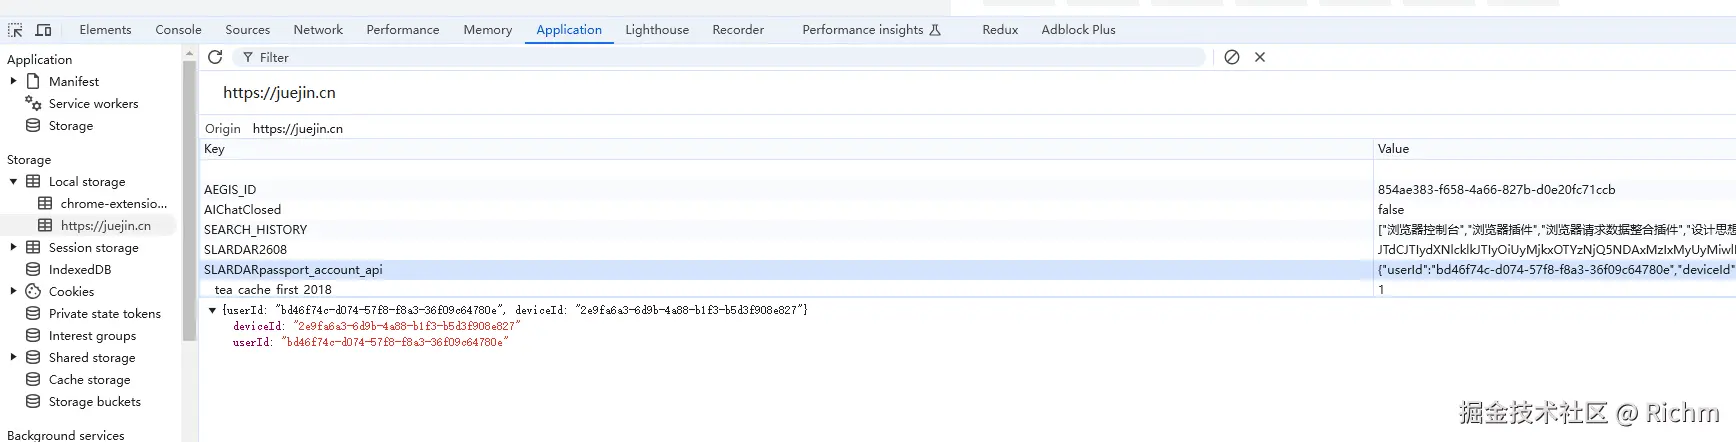Click the delete selected X icon
Viewport: 1736px width, 442px height.
coord(1260,57)
